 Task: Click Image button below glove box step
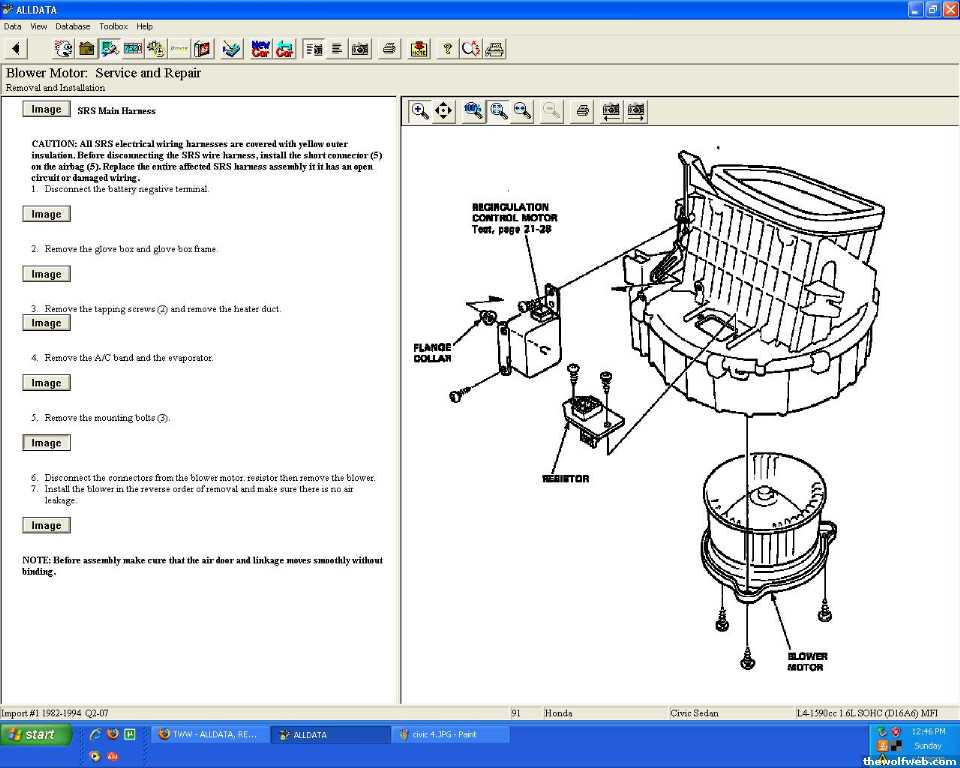[x=46, y=274]
